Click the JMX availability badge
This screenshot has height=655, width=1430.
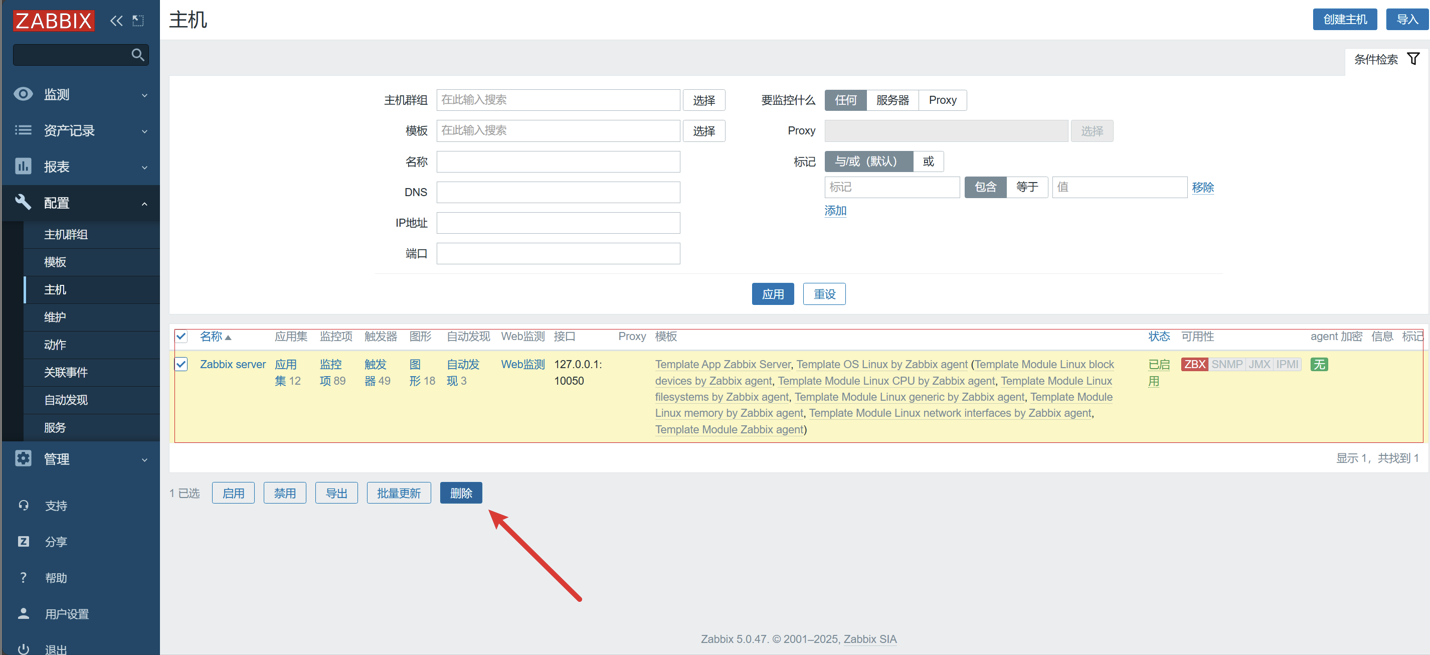1259,364
